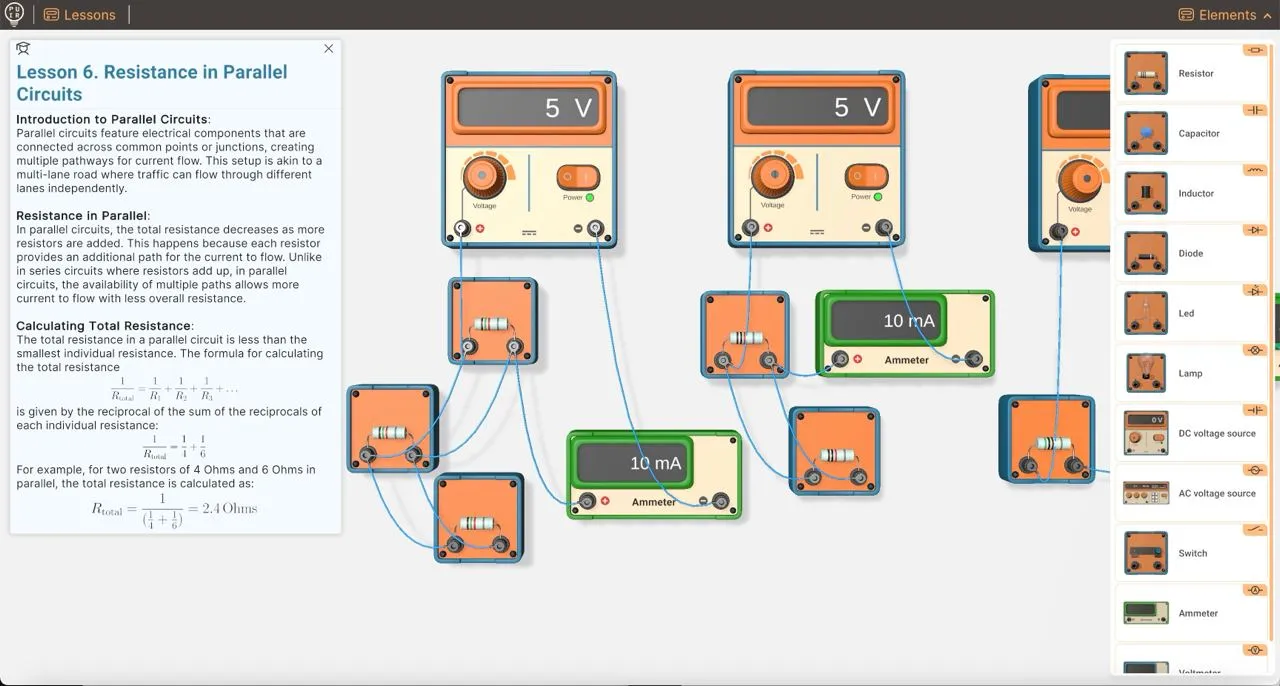1280x686 pixels.
Task: Add a DC voltage source element
Action: point(1192,432)
